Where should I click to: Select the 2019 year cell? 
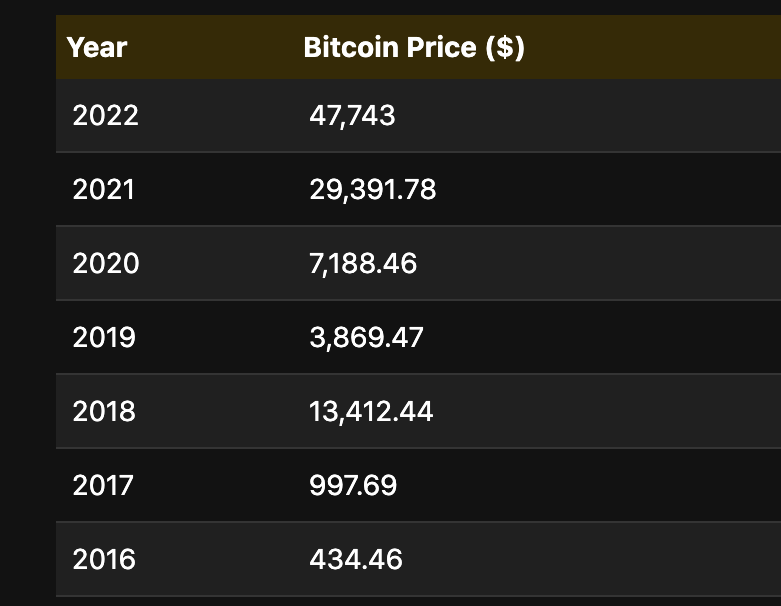point(104,337)
